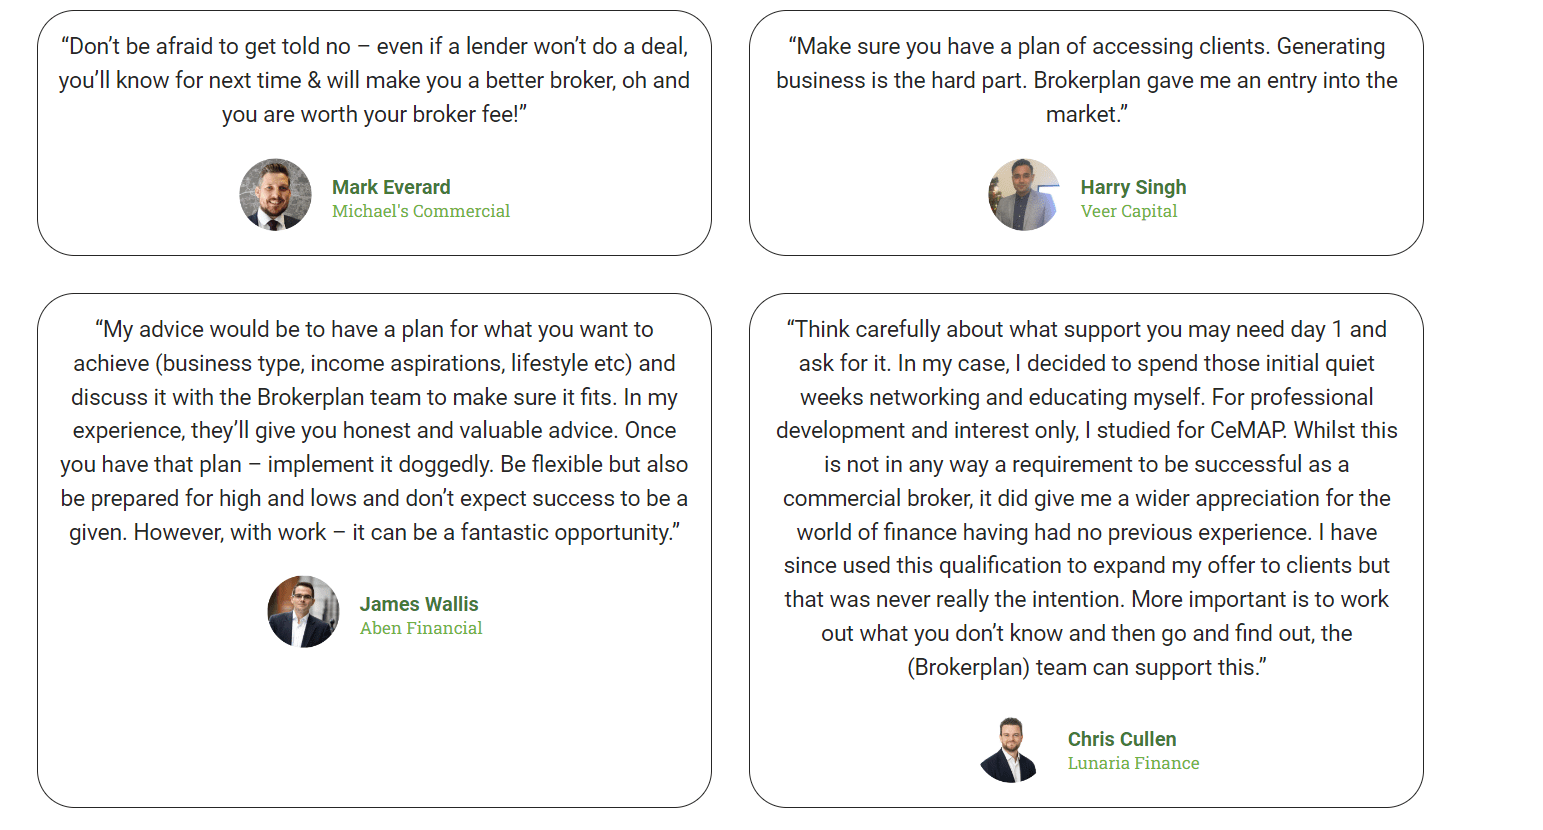The height and width of the screenshot is (830, 1543).
Task: Click the quote mentioning CeMAP study
Action: tap(1086, 498)
